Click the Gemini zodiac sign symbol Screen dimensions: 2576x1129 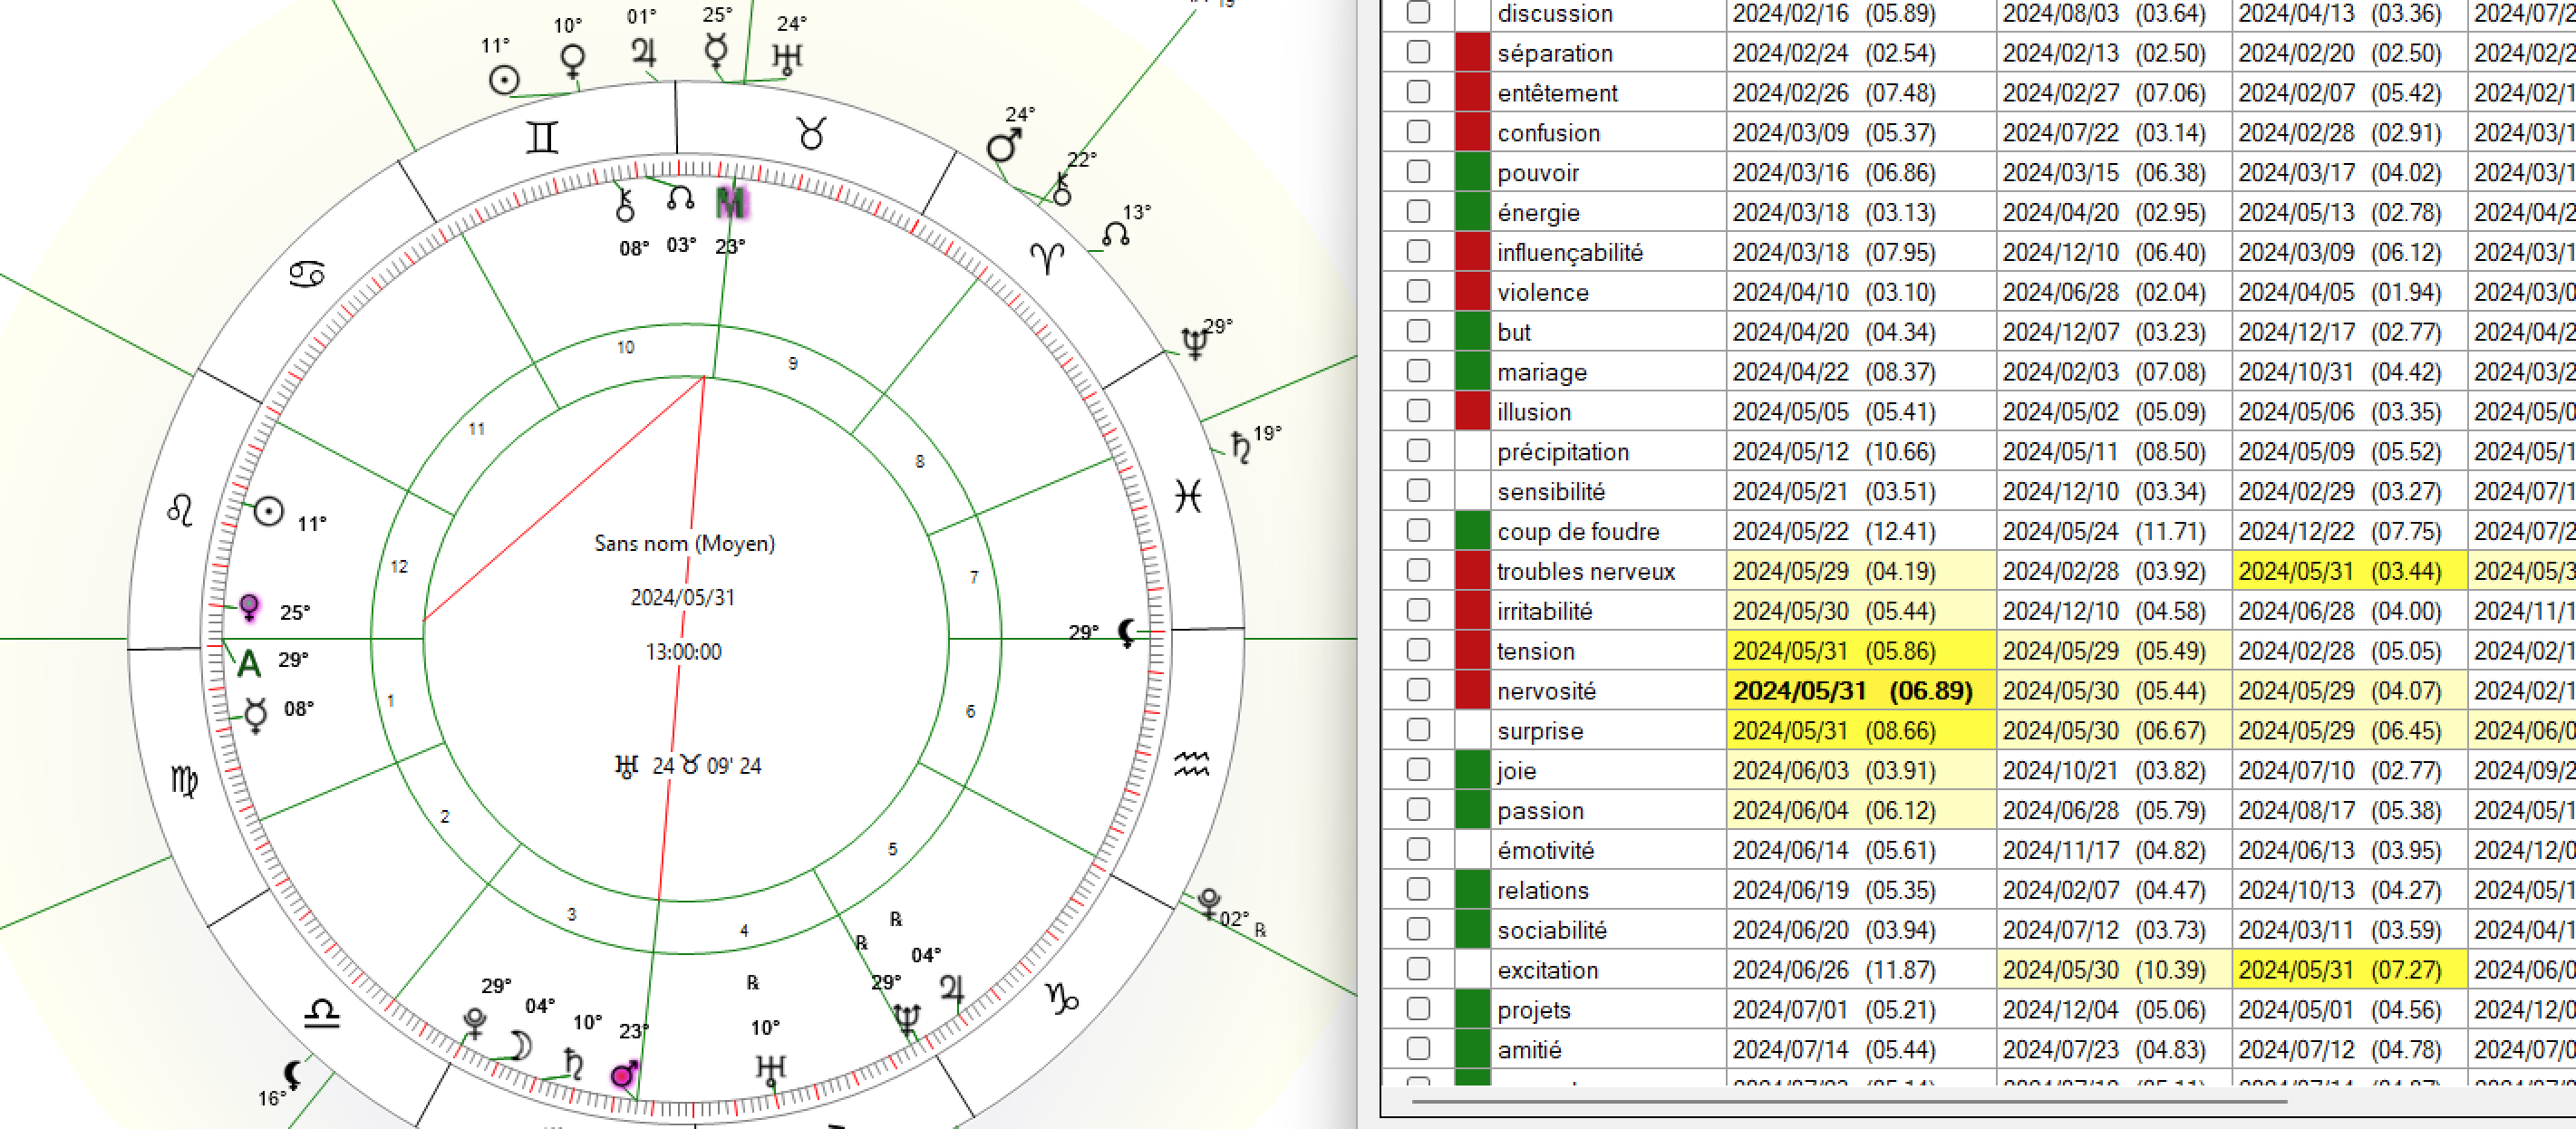tap(542, 137)
